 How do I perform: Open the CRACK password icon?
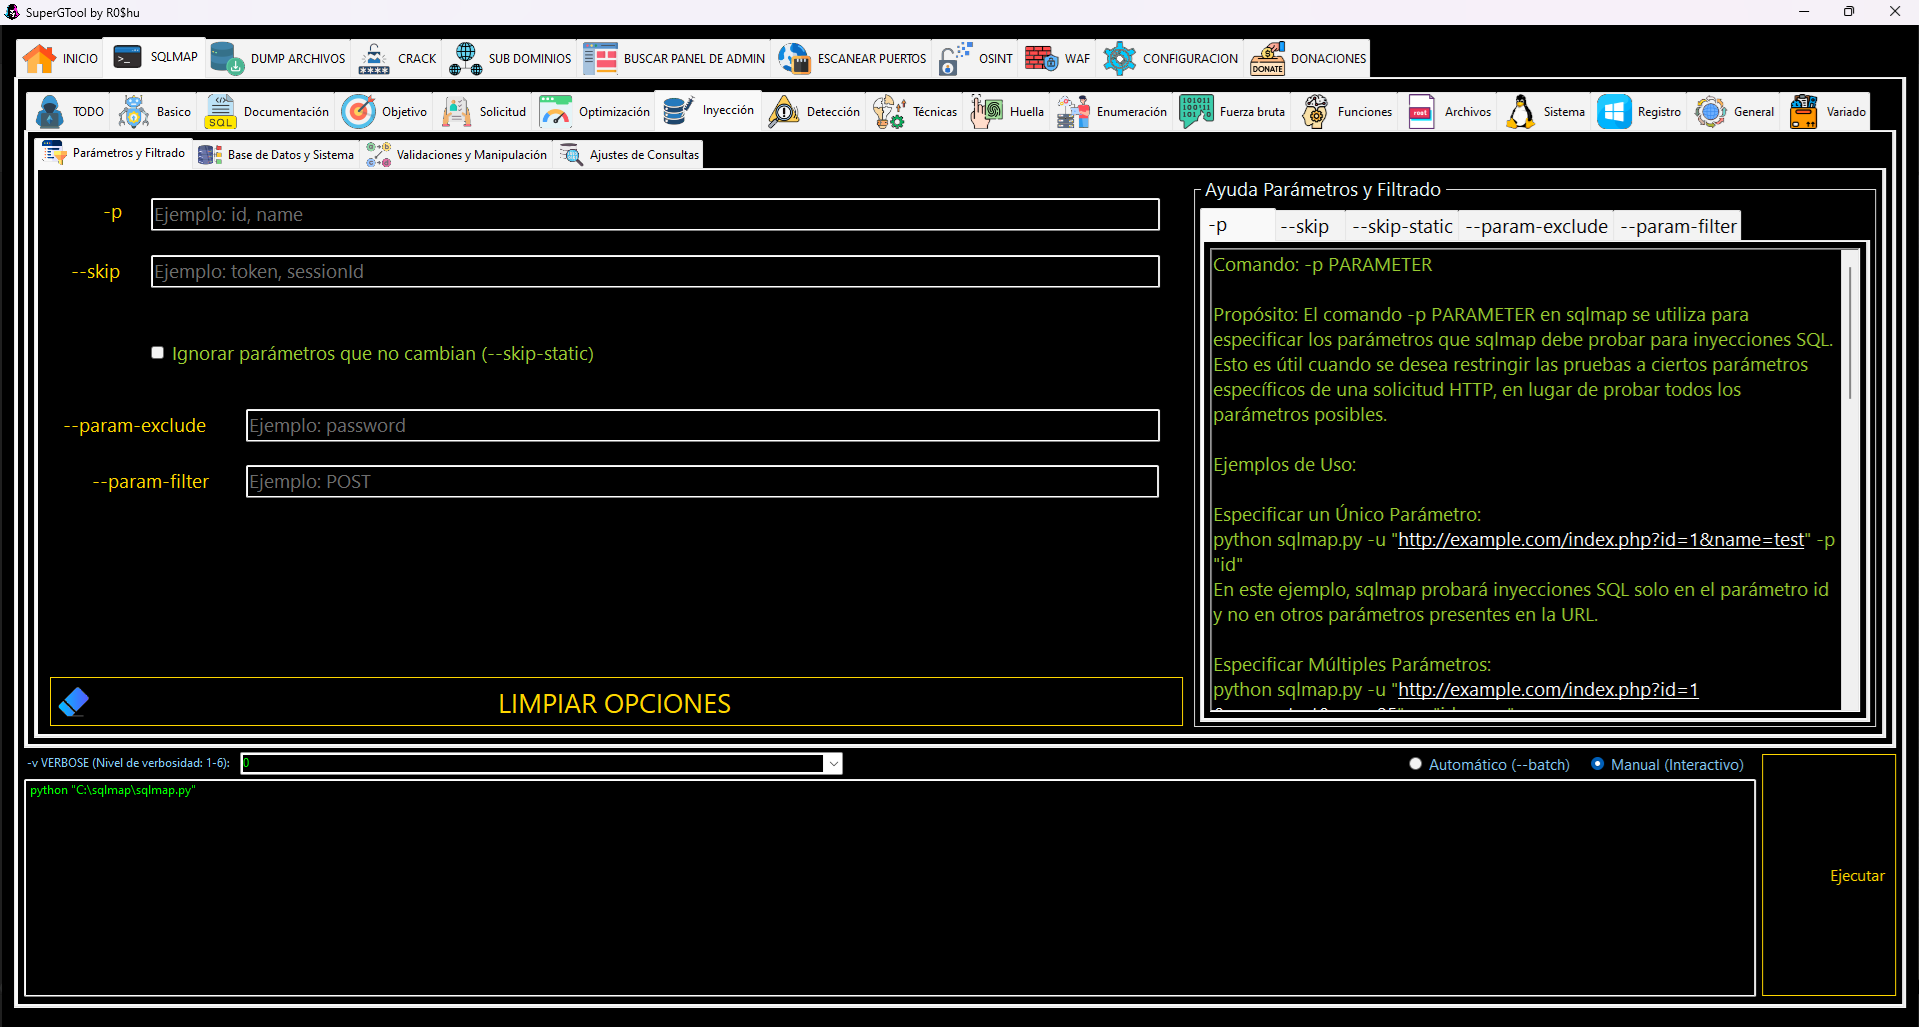[374, 59]
